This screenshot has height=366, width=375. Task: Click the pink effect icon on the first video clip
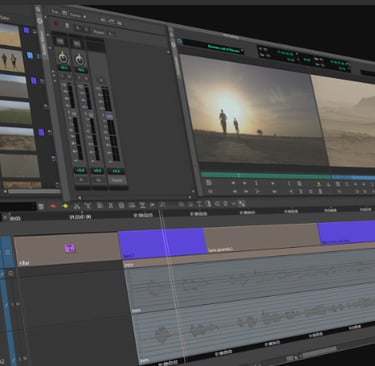coord(70,248)
